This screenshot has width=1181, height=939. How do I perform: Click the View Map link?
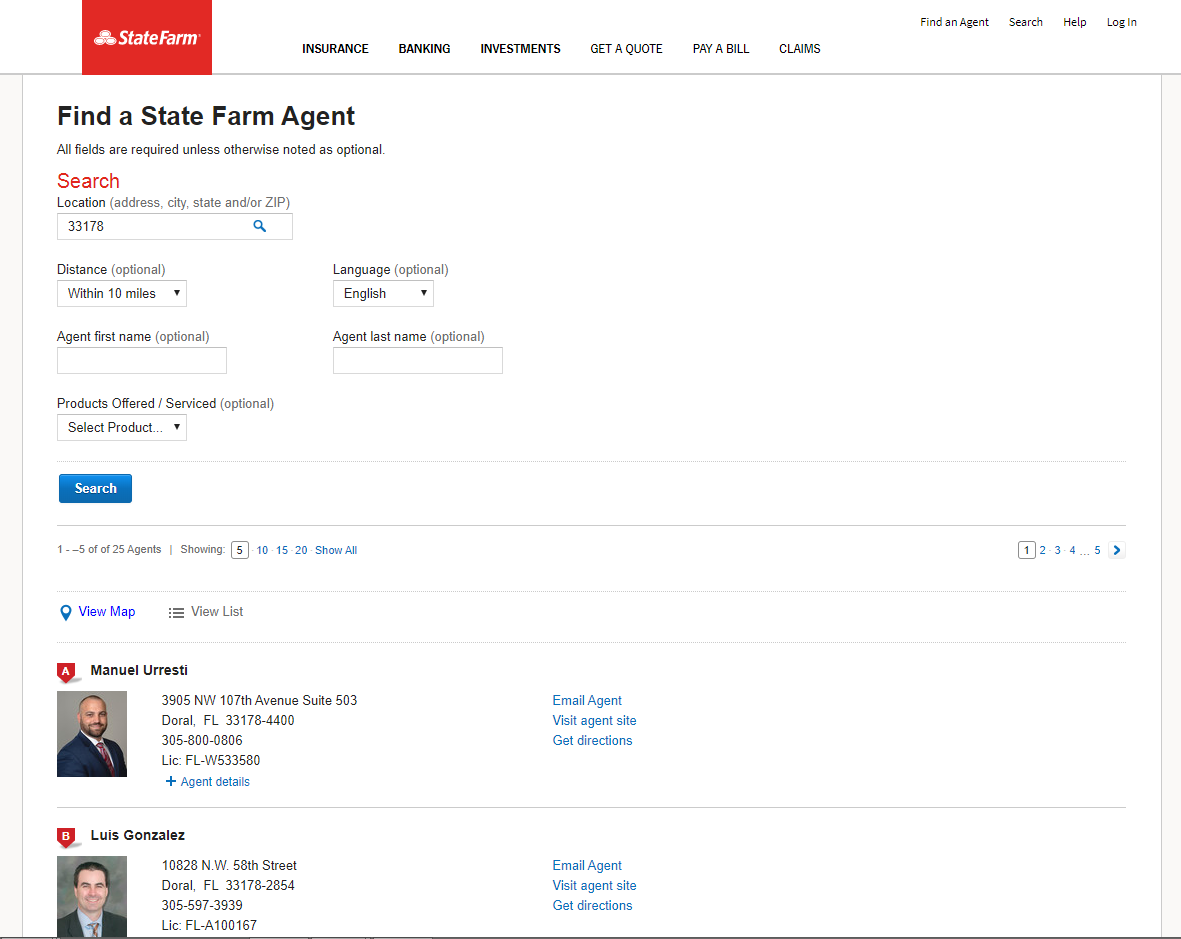(x=107, y=611)
